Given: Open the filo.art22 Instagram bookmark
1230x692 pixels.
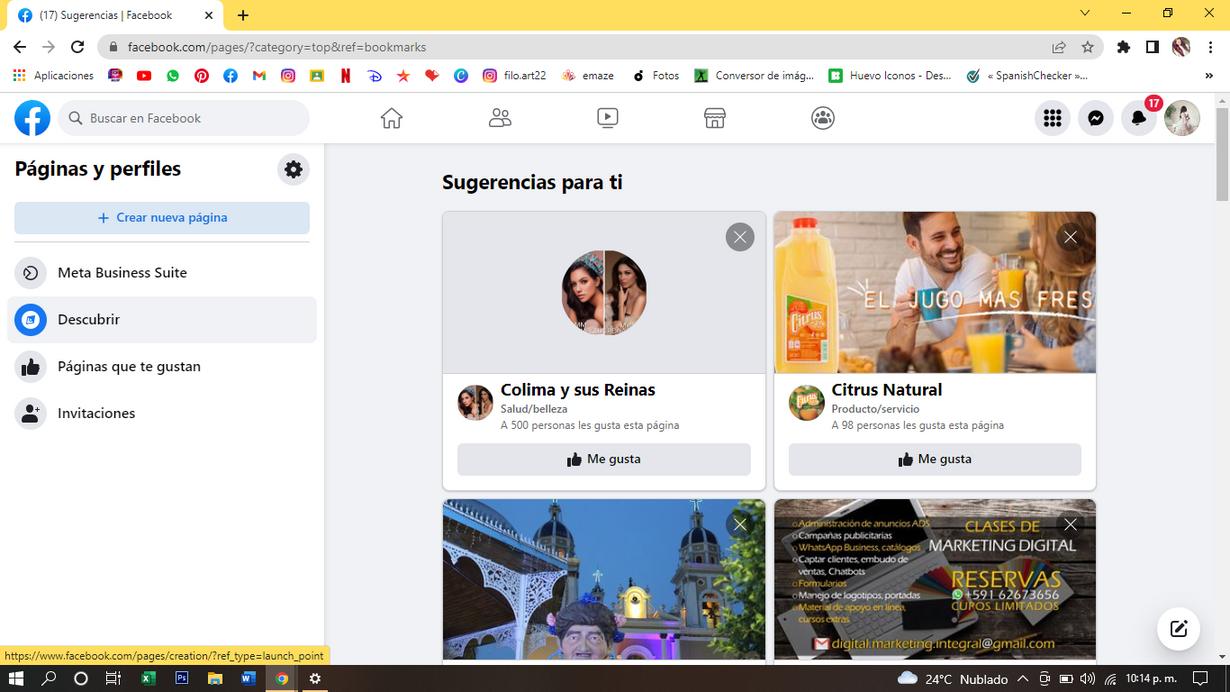Looking at the screenshot, I should (x=514, y=75).
